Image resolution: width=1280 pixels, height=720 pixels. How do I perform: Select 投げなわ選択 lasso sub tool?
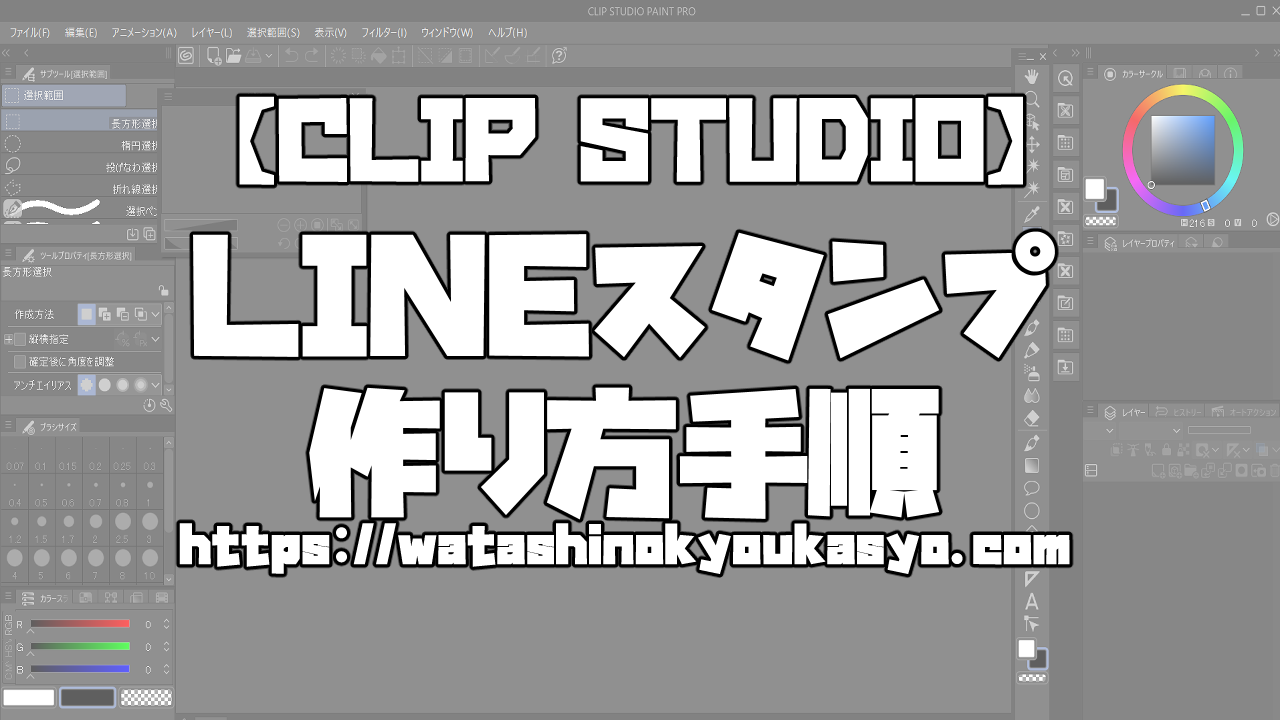(80, 167)
